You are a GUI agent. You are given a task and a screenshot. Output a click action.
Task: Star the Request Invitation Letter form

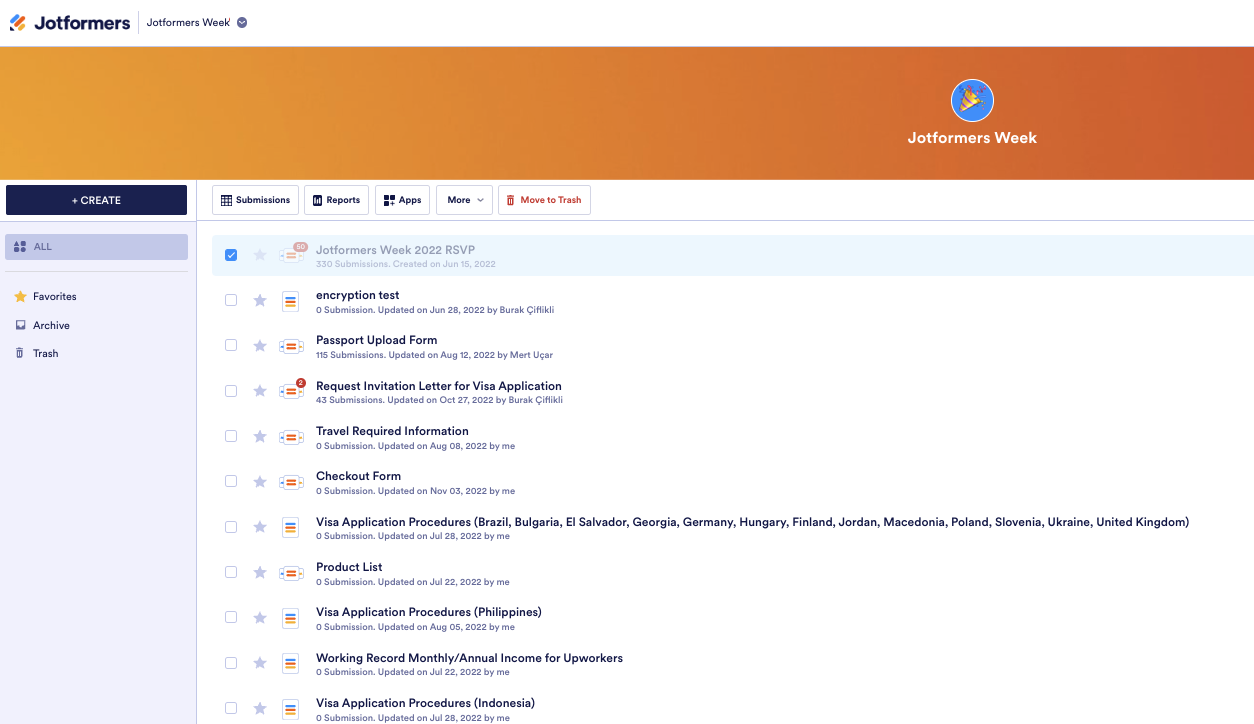[x=260, y=391]
